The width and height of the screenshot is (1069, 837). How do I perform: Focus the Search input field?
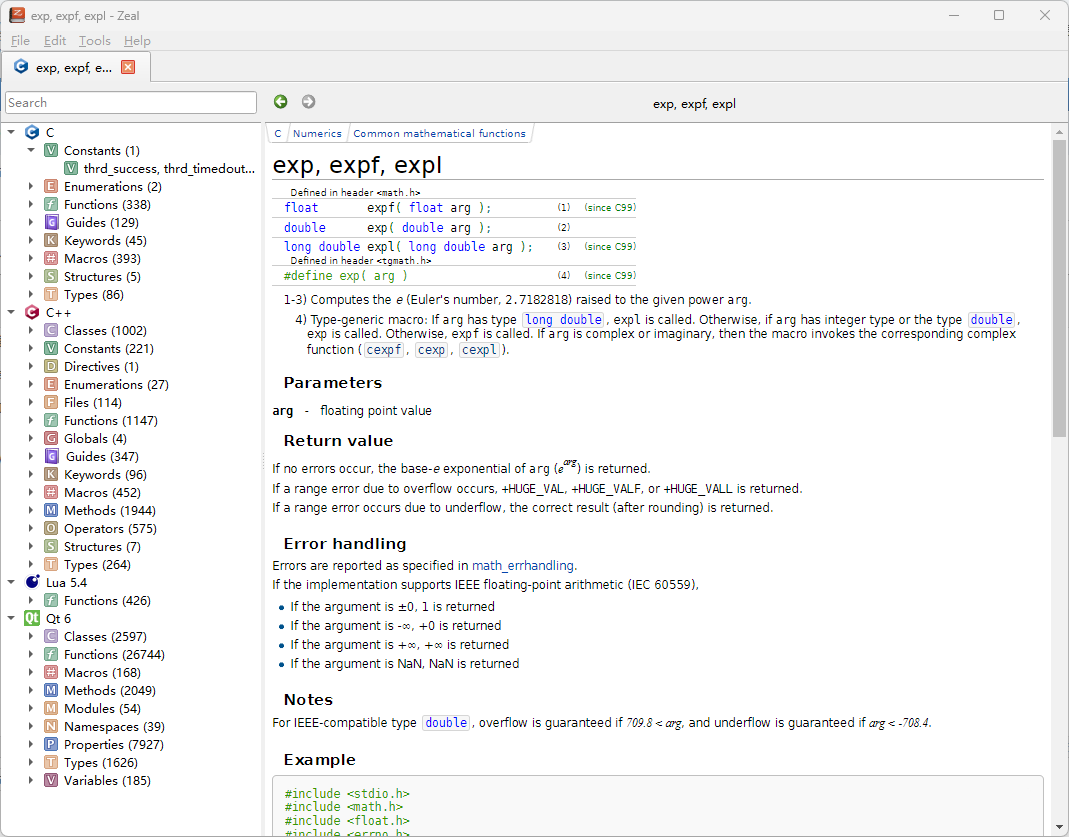click(131, 103)
